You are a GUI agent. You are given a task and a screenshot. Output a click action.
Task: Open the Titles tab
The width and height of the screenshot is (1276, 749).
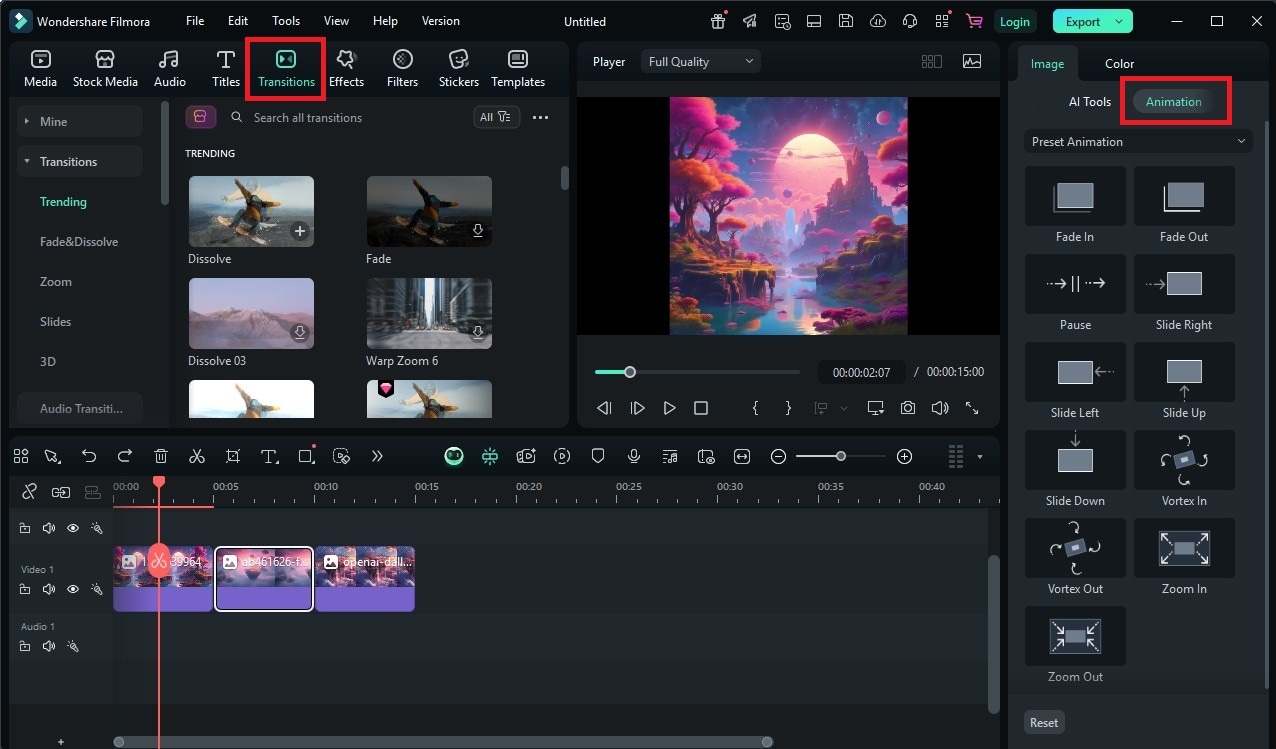[226, 69]
